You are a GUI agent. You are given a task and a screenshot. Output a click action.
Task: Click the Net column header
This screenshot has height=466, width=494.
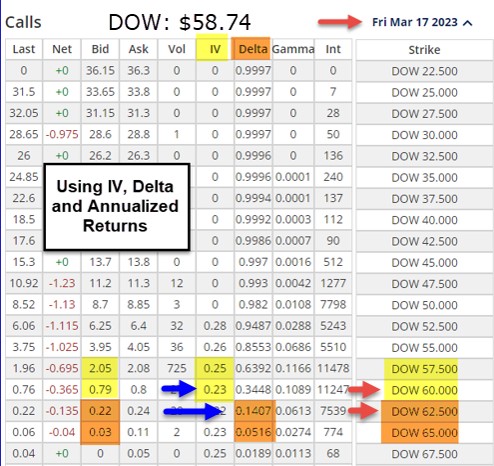pyautogui.click(x=62, y=49)
